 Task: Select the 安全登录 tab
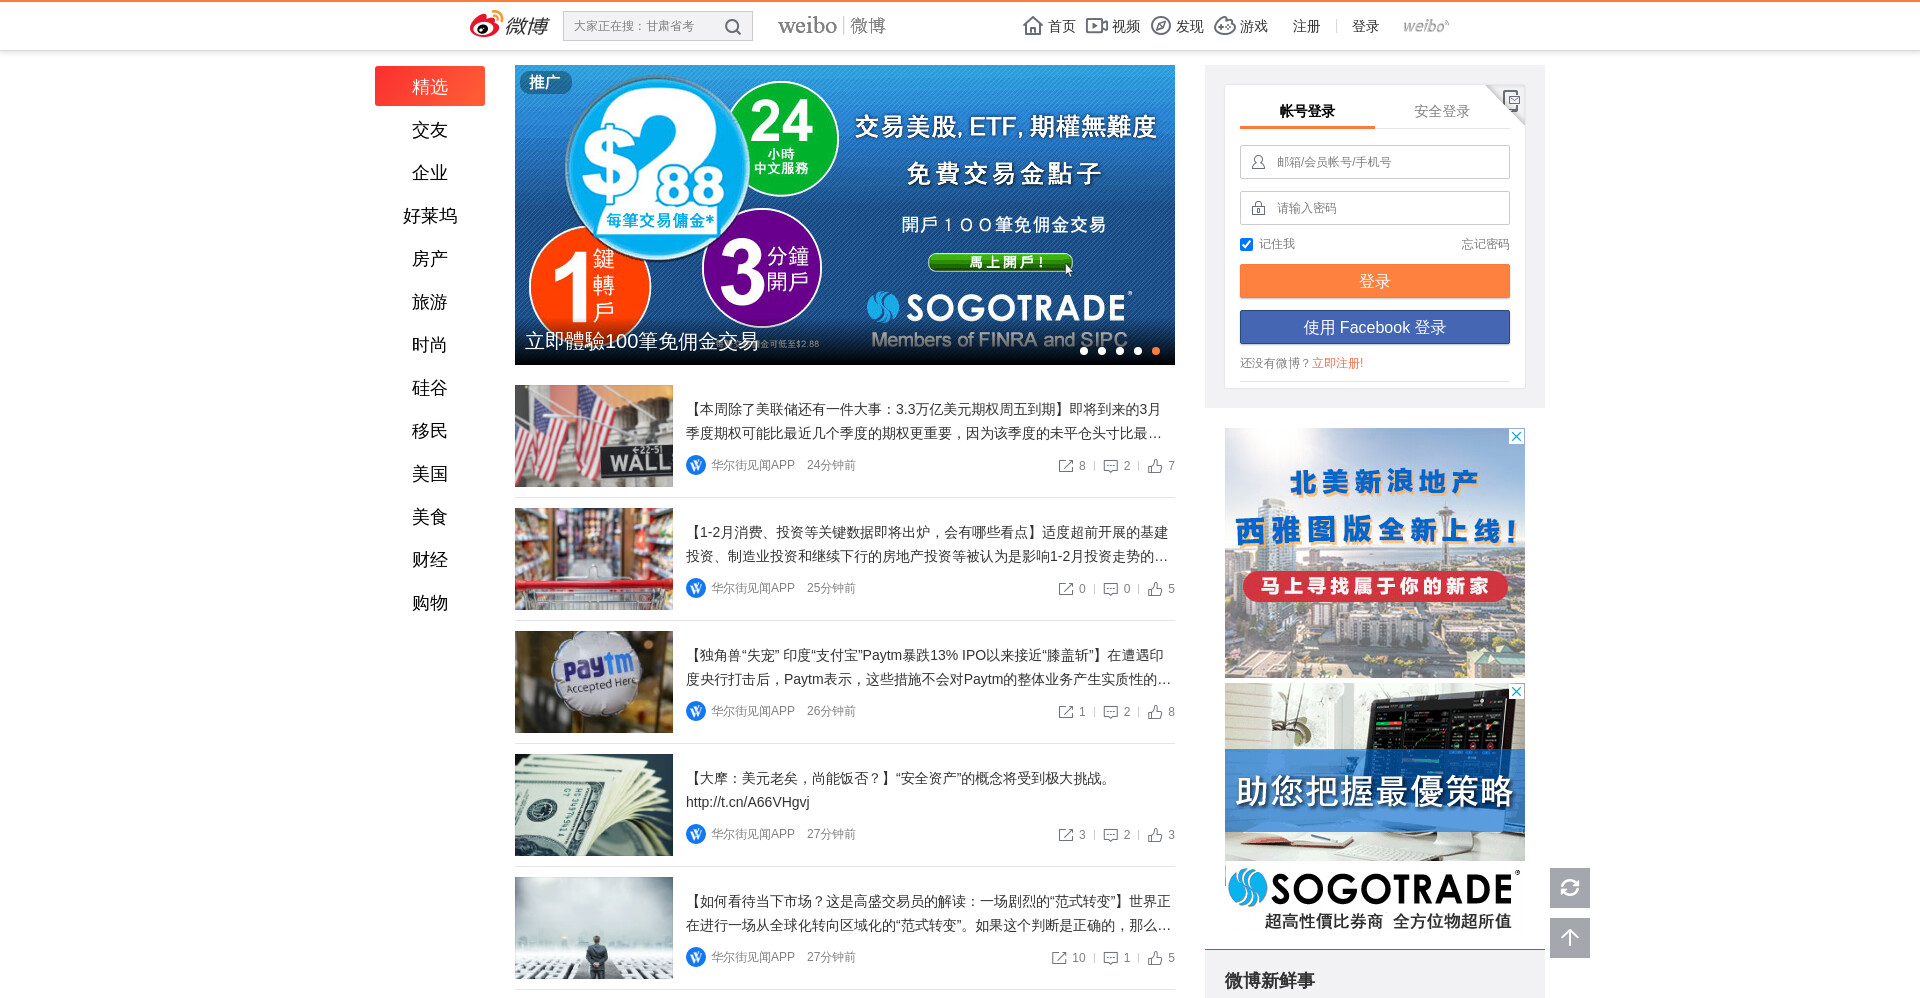tap(1442, 111)
